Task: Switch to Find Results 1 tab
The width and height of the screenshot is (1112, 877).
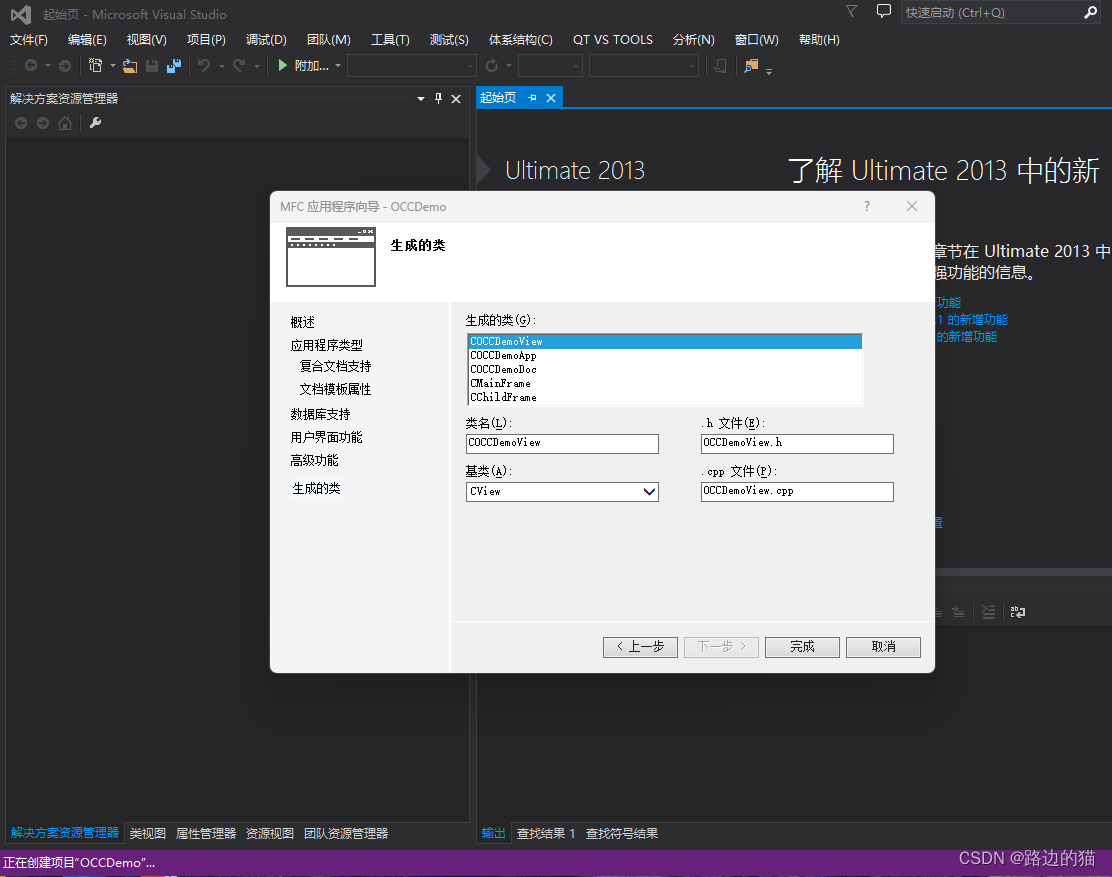Action: [x=545, y=833]
